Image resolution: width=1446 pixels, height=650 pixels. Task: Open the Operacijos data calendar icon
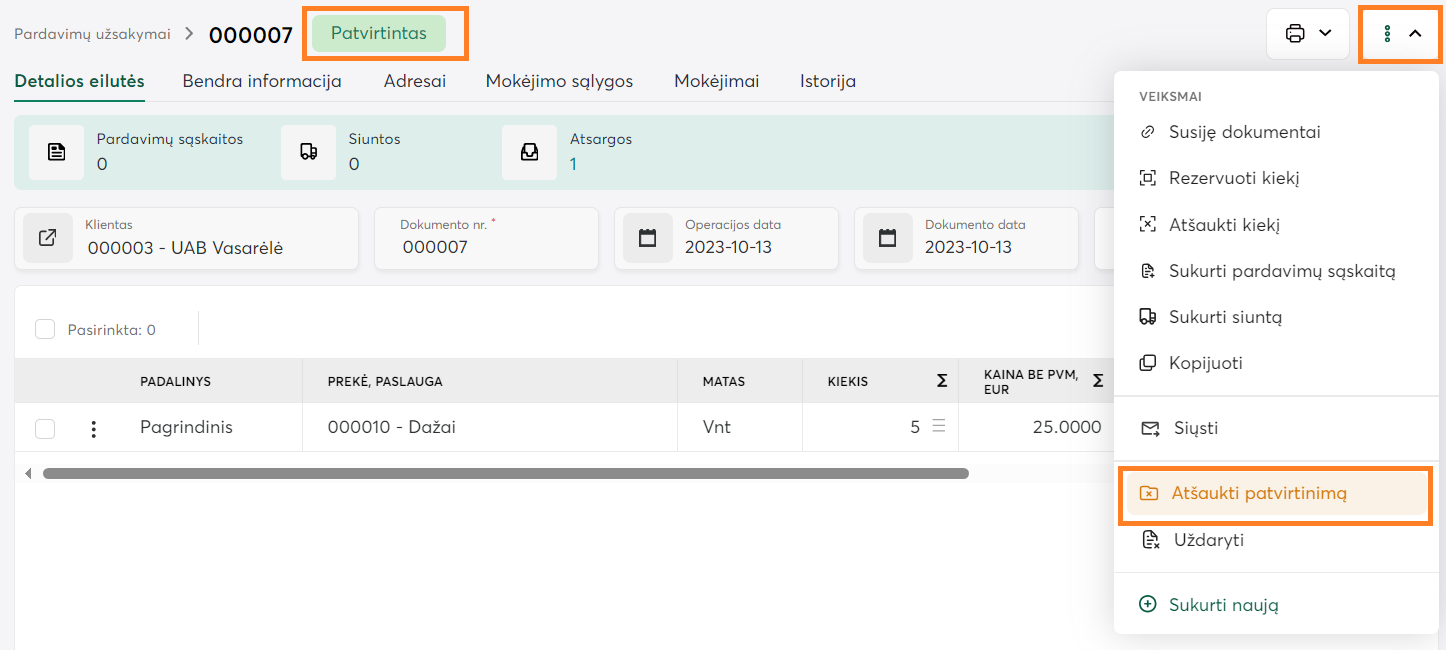click(x=647, y=238)
